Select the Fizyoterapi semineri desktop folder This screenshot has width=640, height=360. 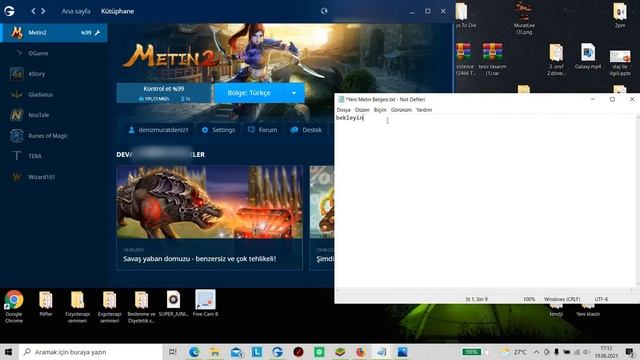[78, 307]
